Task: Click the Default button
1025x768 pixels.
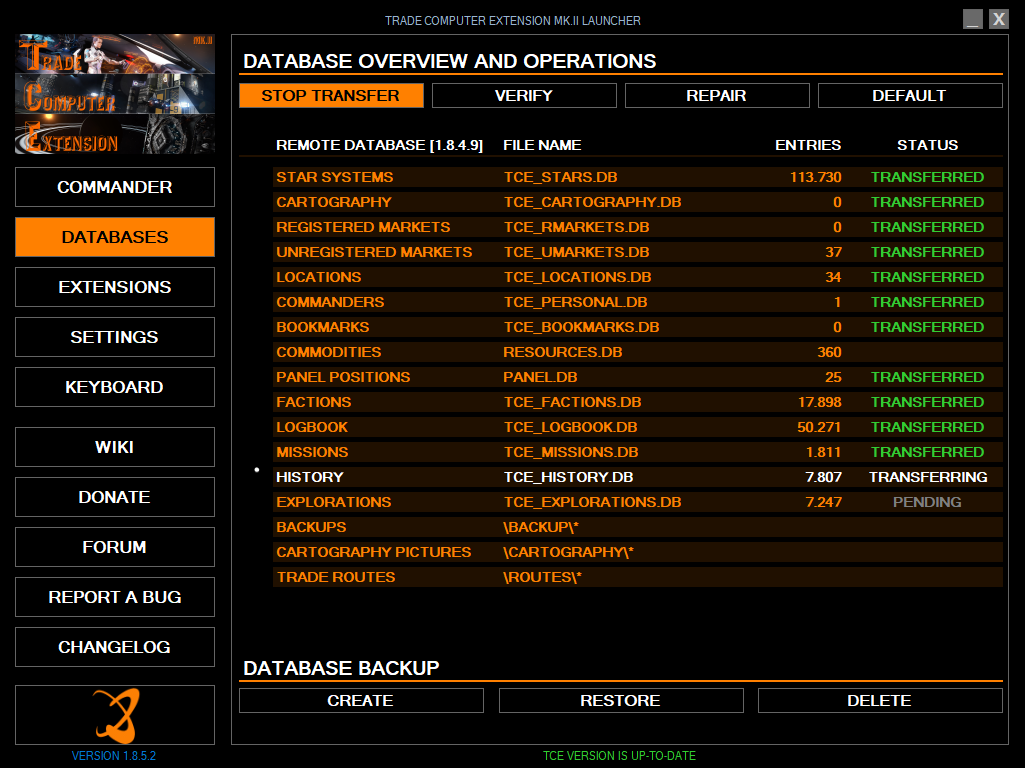Action: click(x=910, y=95)
